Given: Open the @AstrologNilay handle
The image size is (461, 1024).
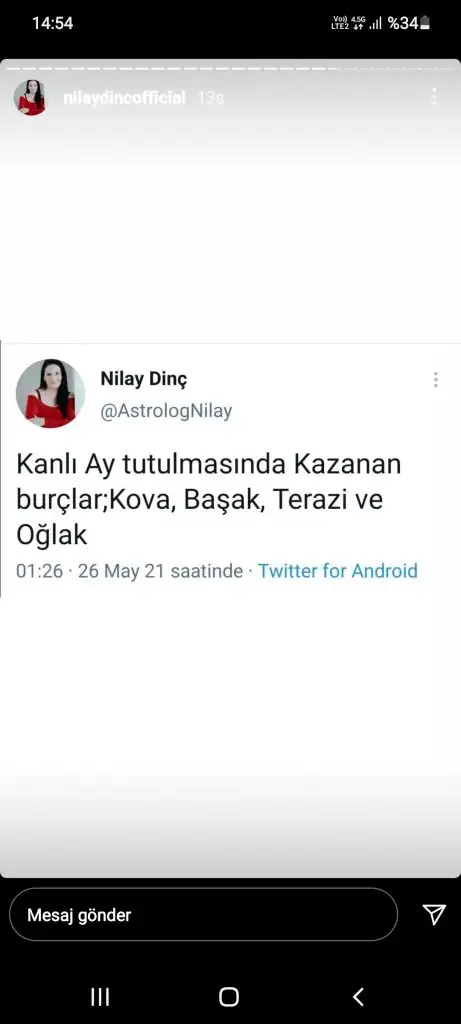Looking at the screenshot, I should pyautogui.click(x=166, y=411).
